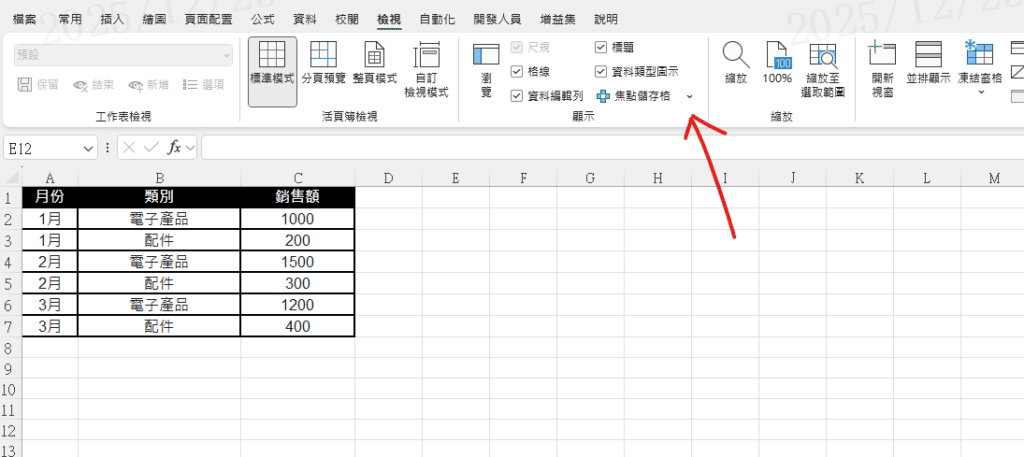Expand the 焦點儲存格 dropdown arrow
The height and width of the screenshot is (457, 1024).
(689, 96)
